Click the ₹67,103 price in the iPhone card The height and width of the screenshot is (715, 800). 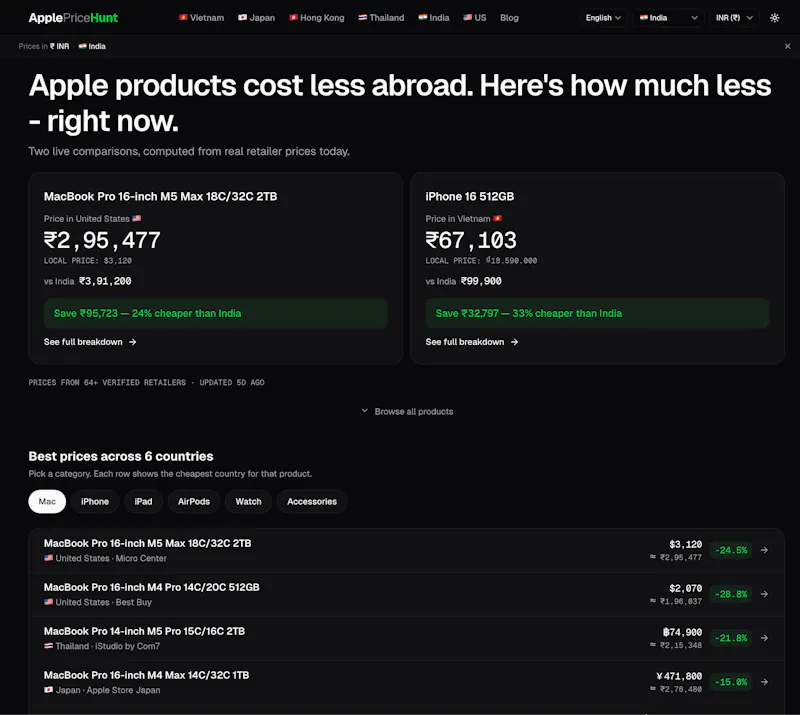tap(471, 240)
